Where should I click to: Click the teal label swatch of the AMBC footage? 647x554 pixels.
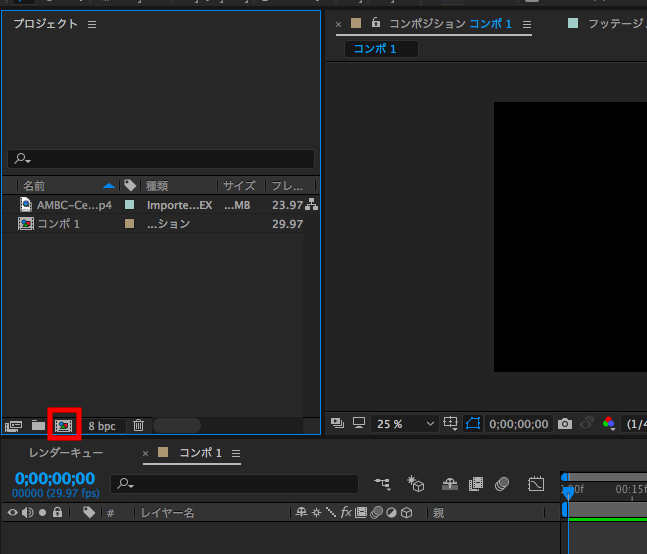coord(130,205)
